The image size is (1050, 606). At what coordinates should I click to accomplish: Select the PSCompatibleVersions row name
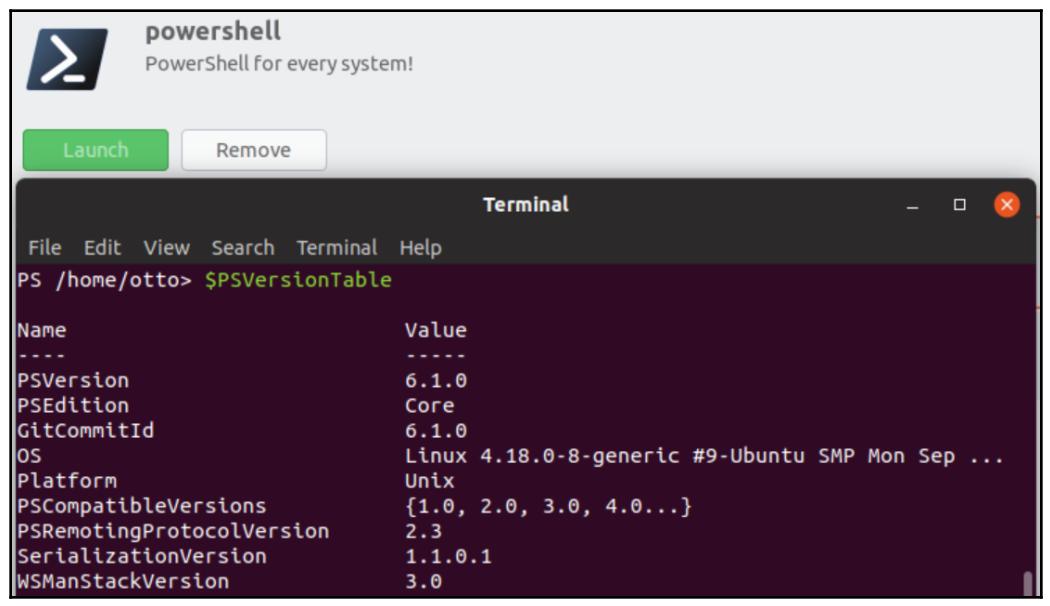(142, 506)
